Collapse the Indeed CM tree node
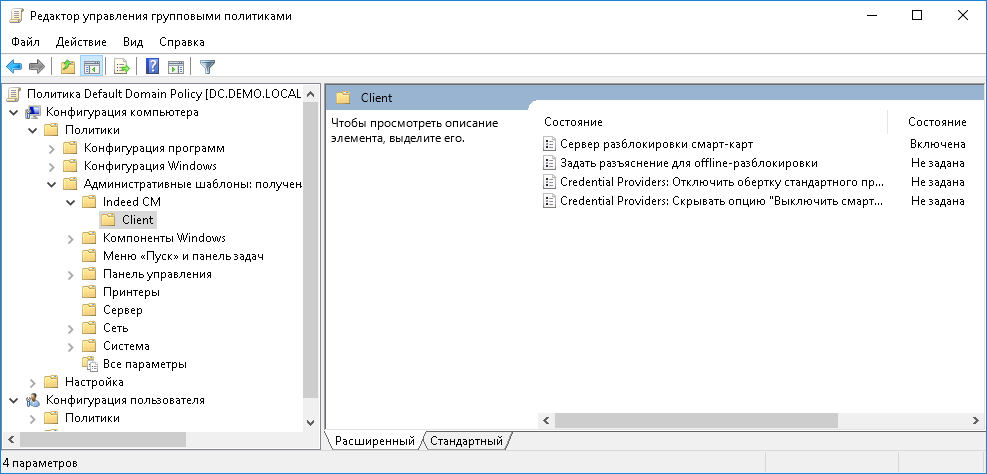The image size is (987, 474). pyautogui.click(x=70, y=202)
